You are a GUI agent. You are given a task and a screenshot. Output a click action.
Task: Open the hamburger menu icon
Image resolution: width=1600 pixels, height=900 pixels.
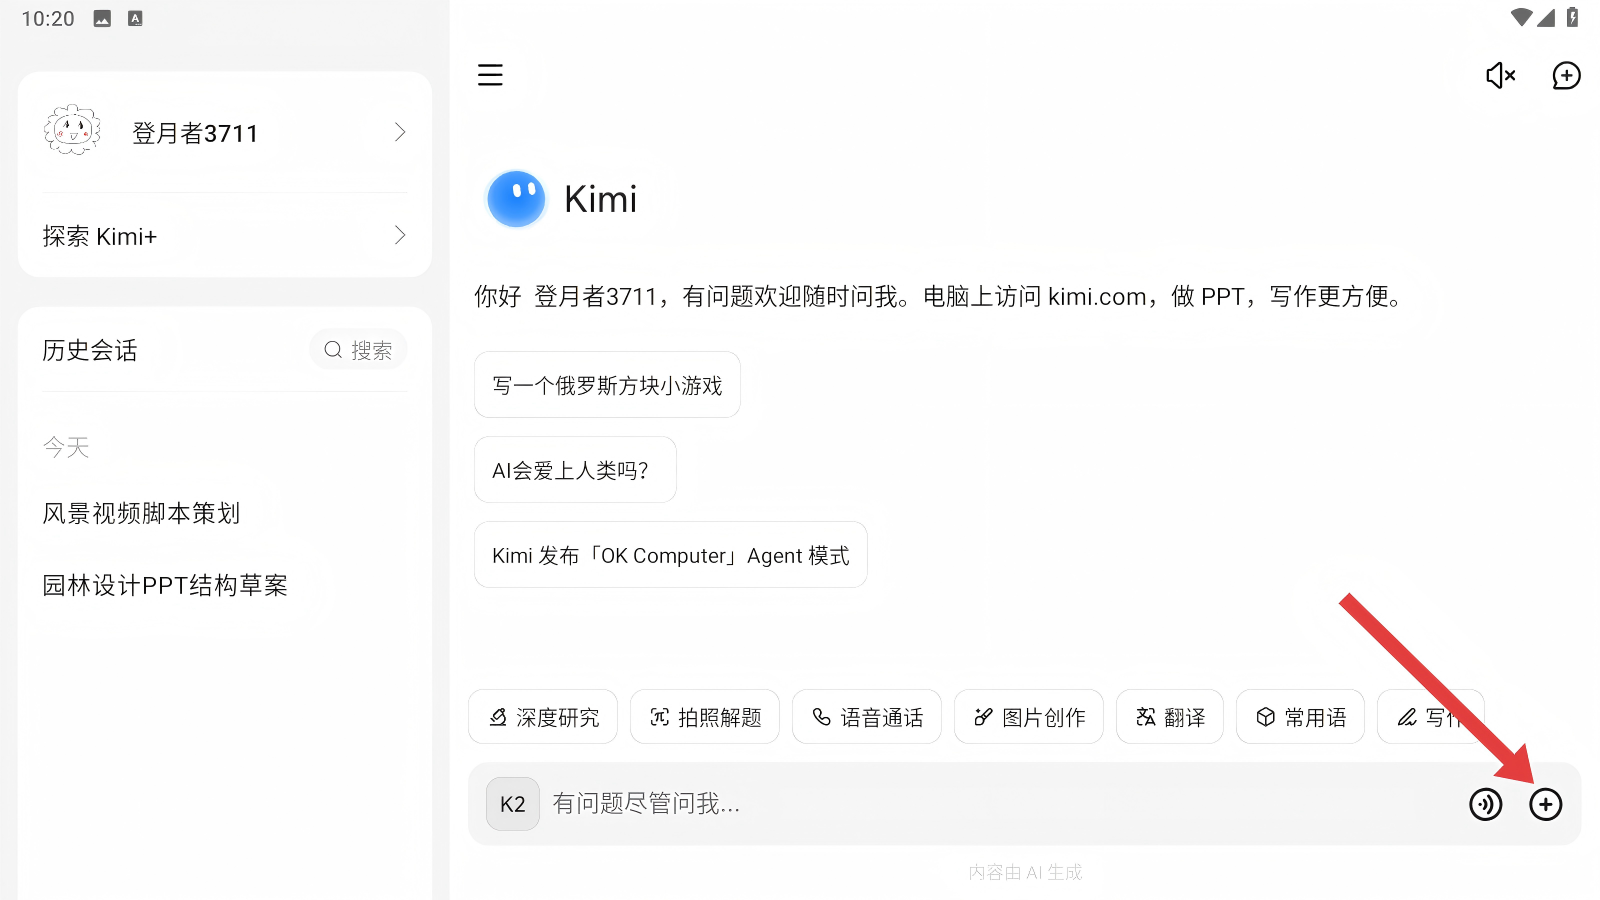coord(490,75)
